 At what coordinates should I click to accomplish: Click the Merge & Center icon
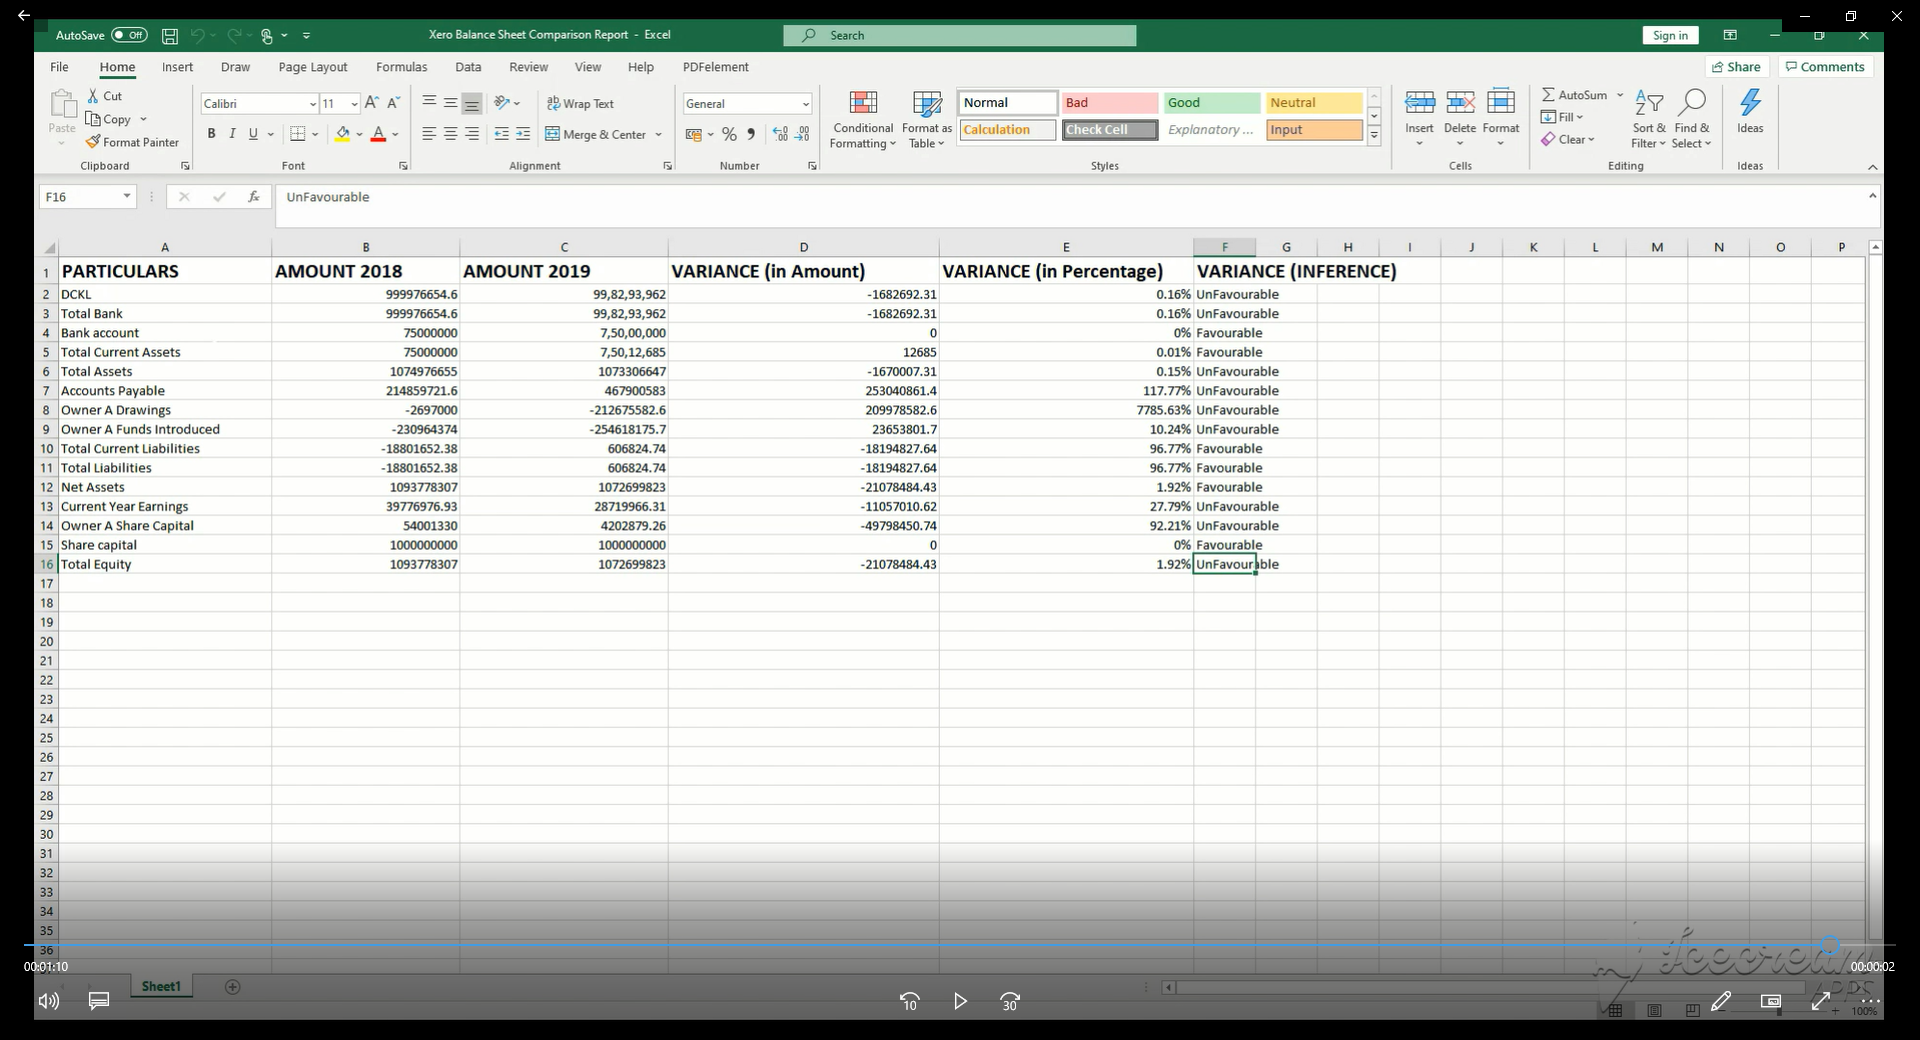point(552,134)
